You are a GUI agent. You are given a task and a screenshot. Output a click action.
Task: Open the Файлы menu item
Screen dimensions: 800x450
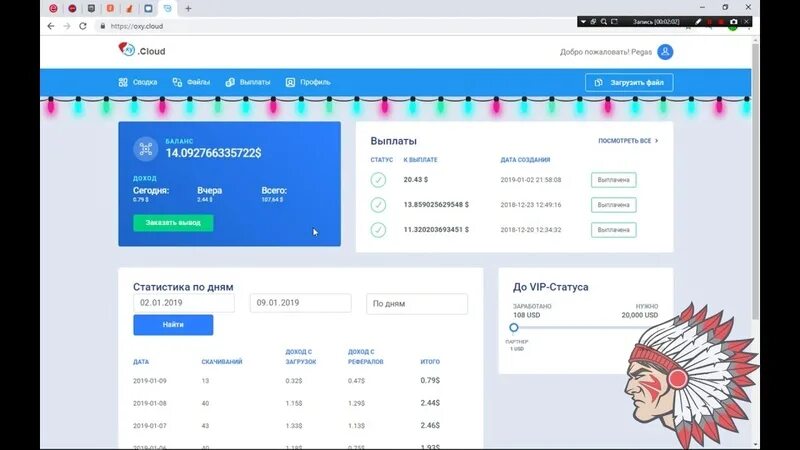191,82
